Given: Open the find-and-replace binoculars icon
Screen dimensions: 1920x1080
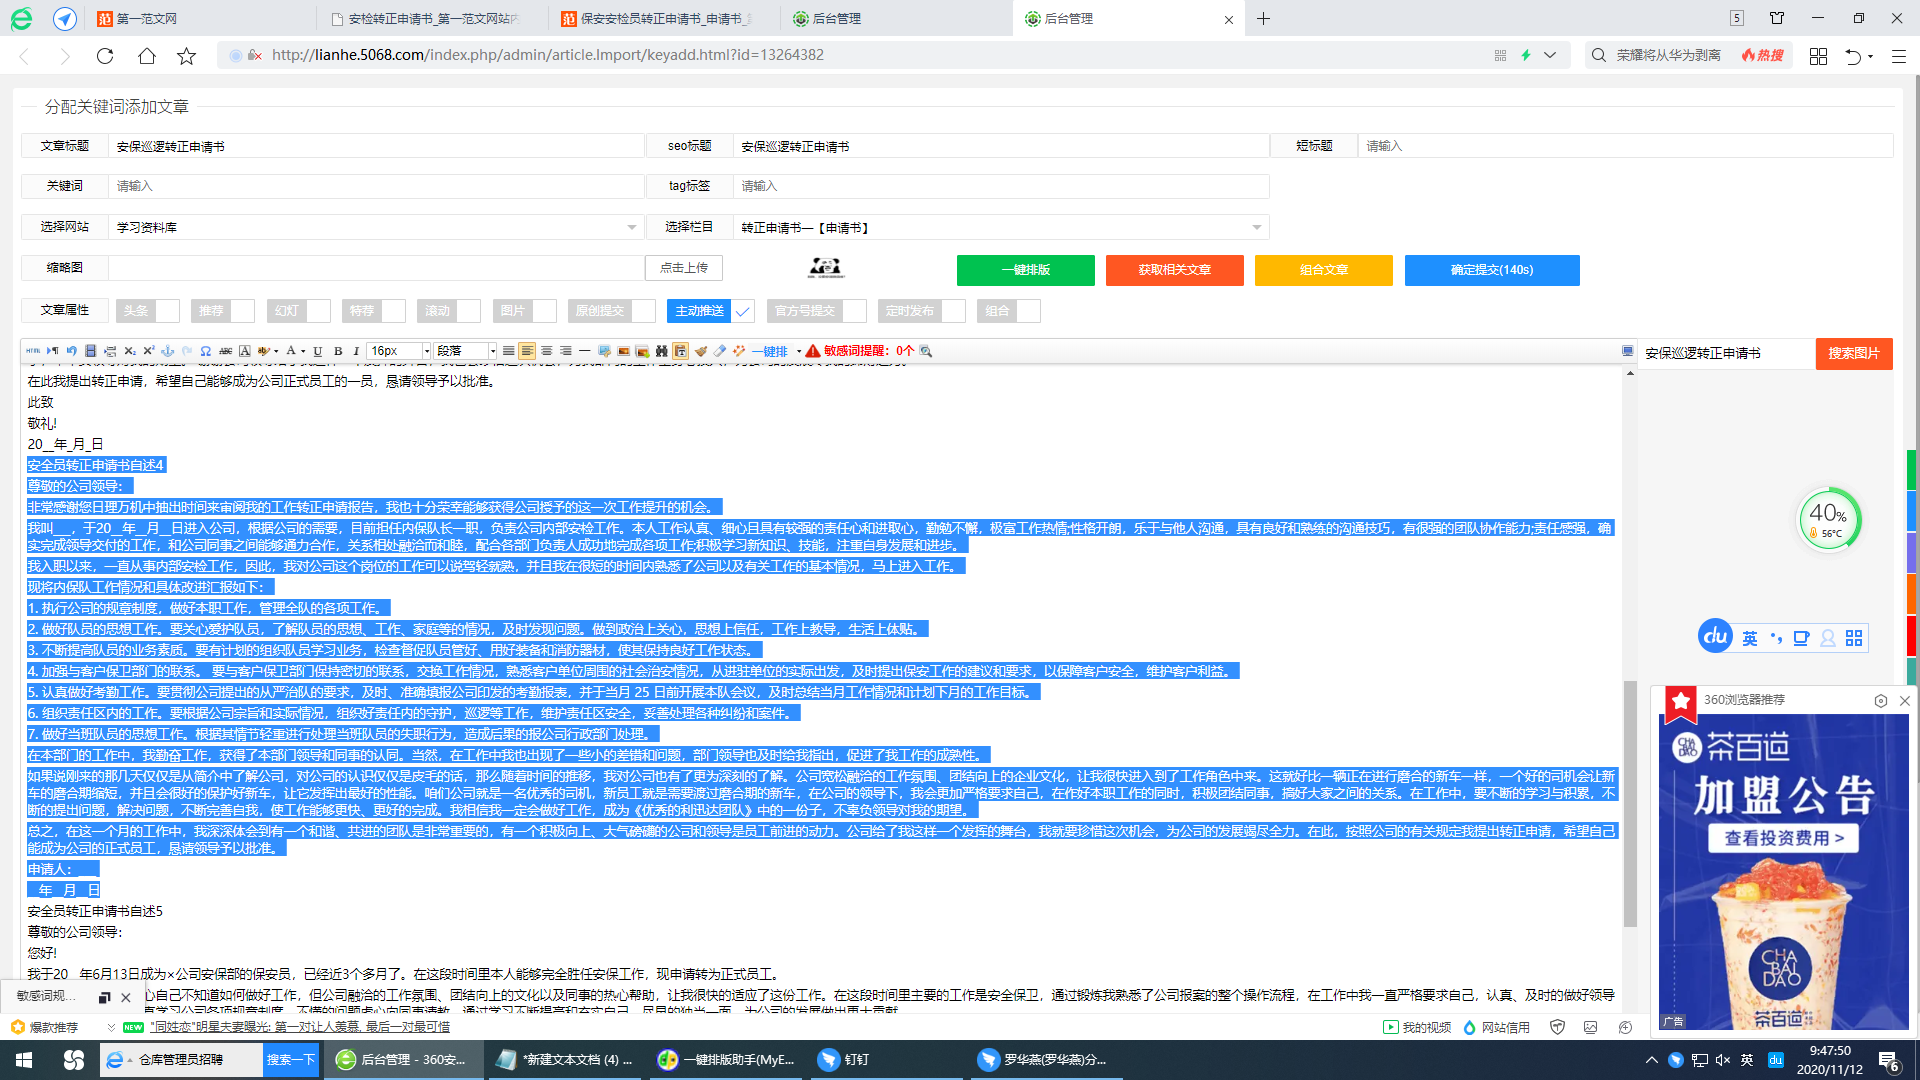Looking at the screenshot, I should [x=661, y=351].
